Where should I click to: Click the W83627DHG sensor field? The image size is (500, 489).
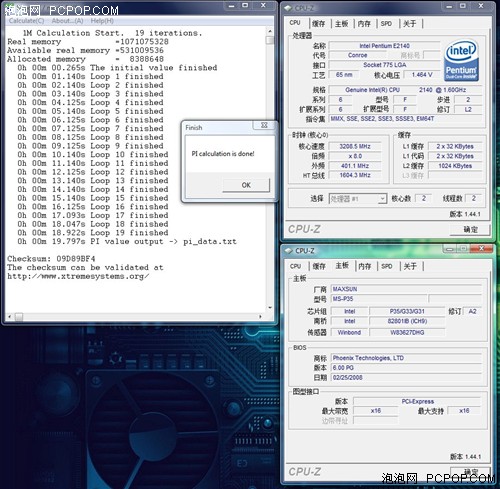[x=407, y=332]
